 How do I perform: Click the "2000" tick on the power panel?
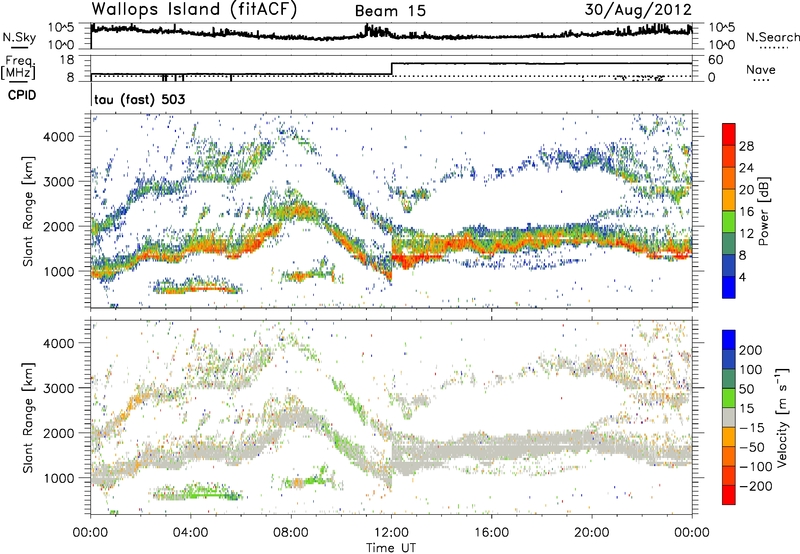click(x=59, y=226)
